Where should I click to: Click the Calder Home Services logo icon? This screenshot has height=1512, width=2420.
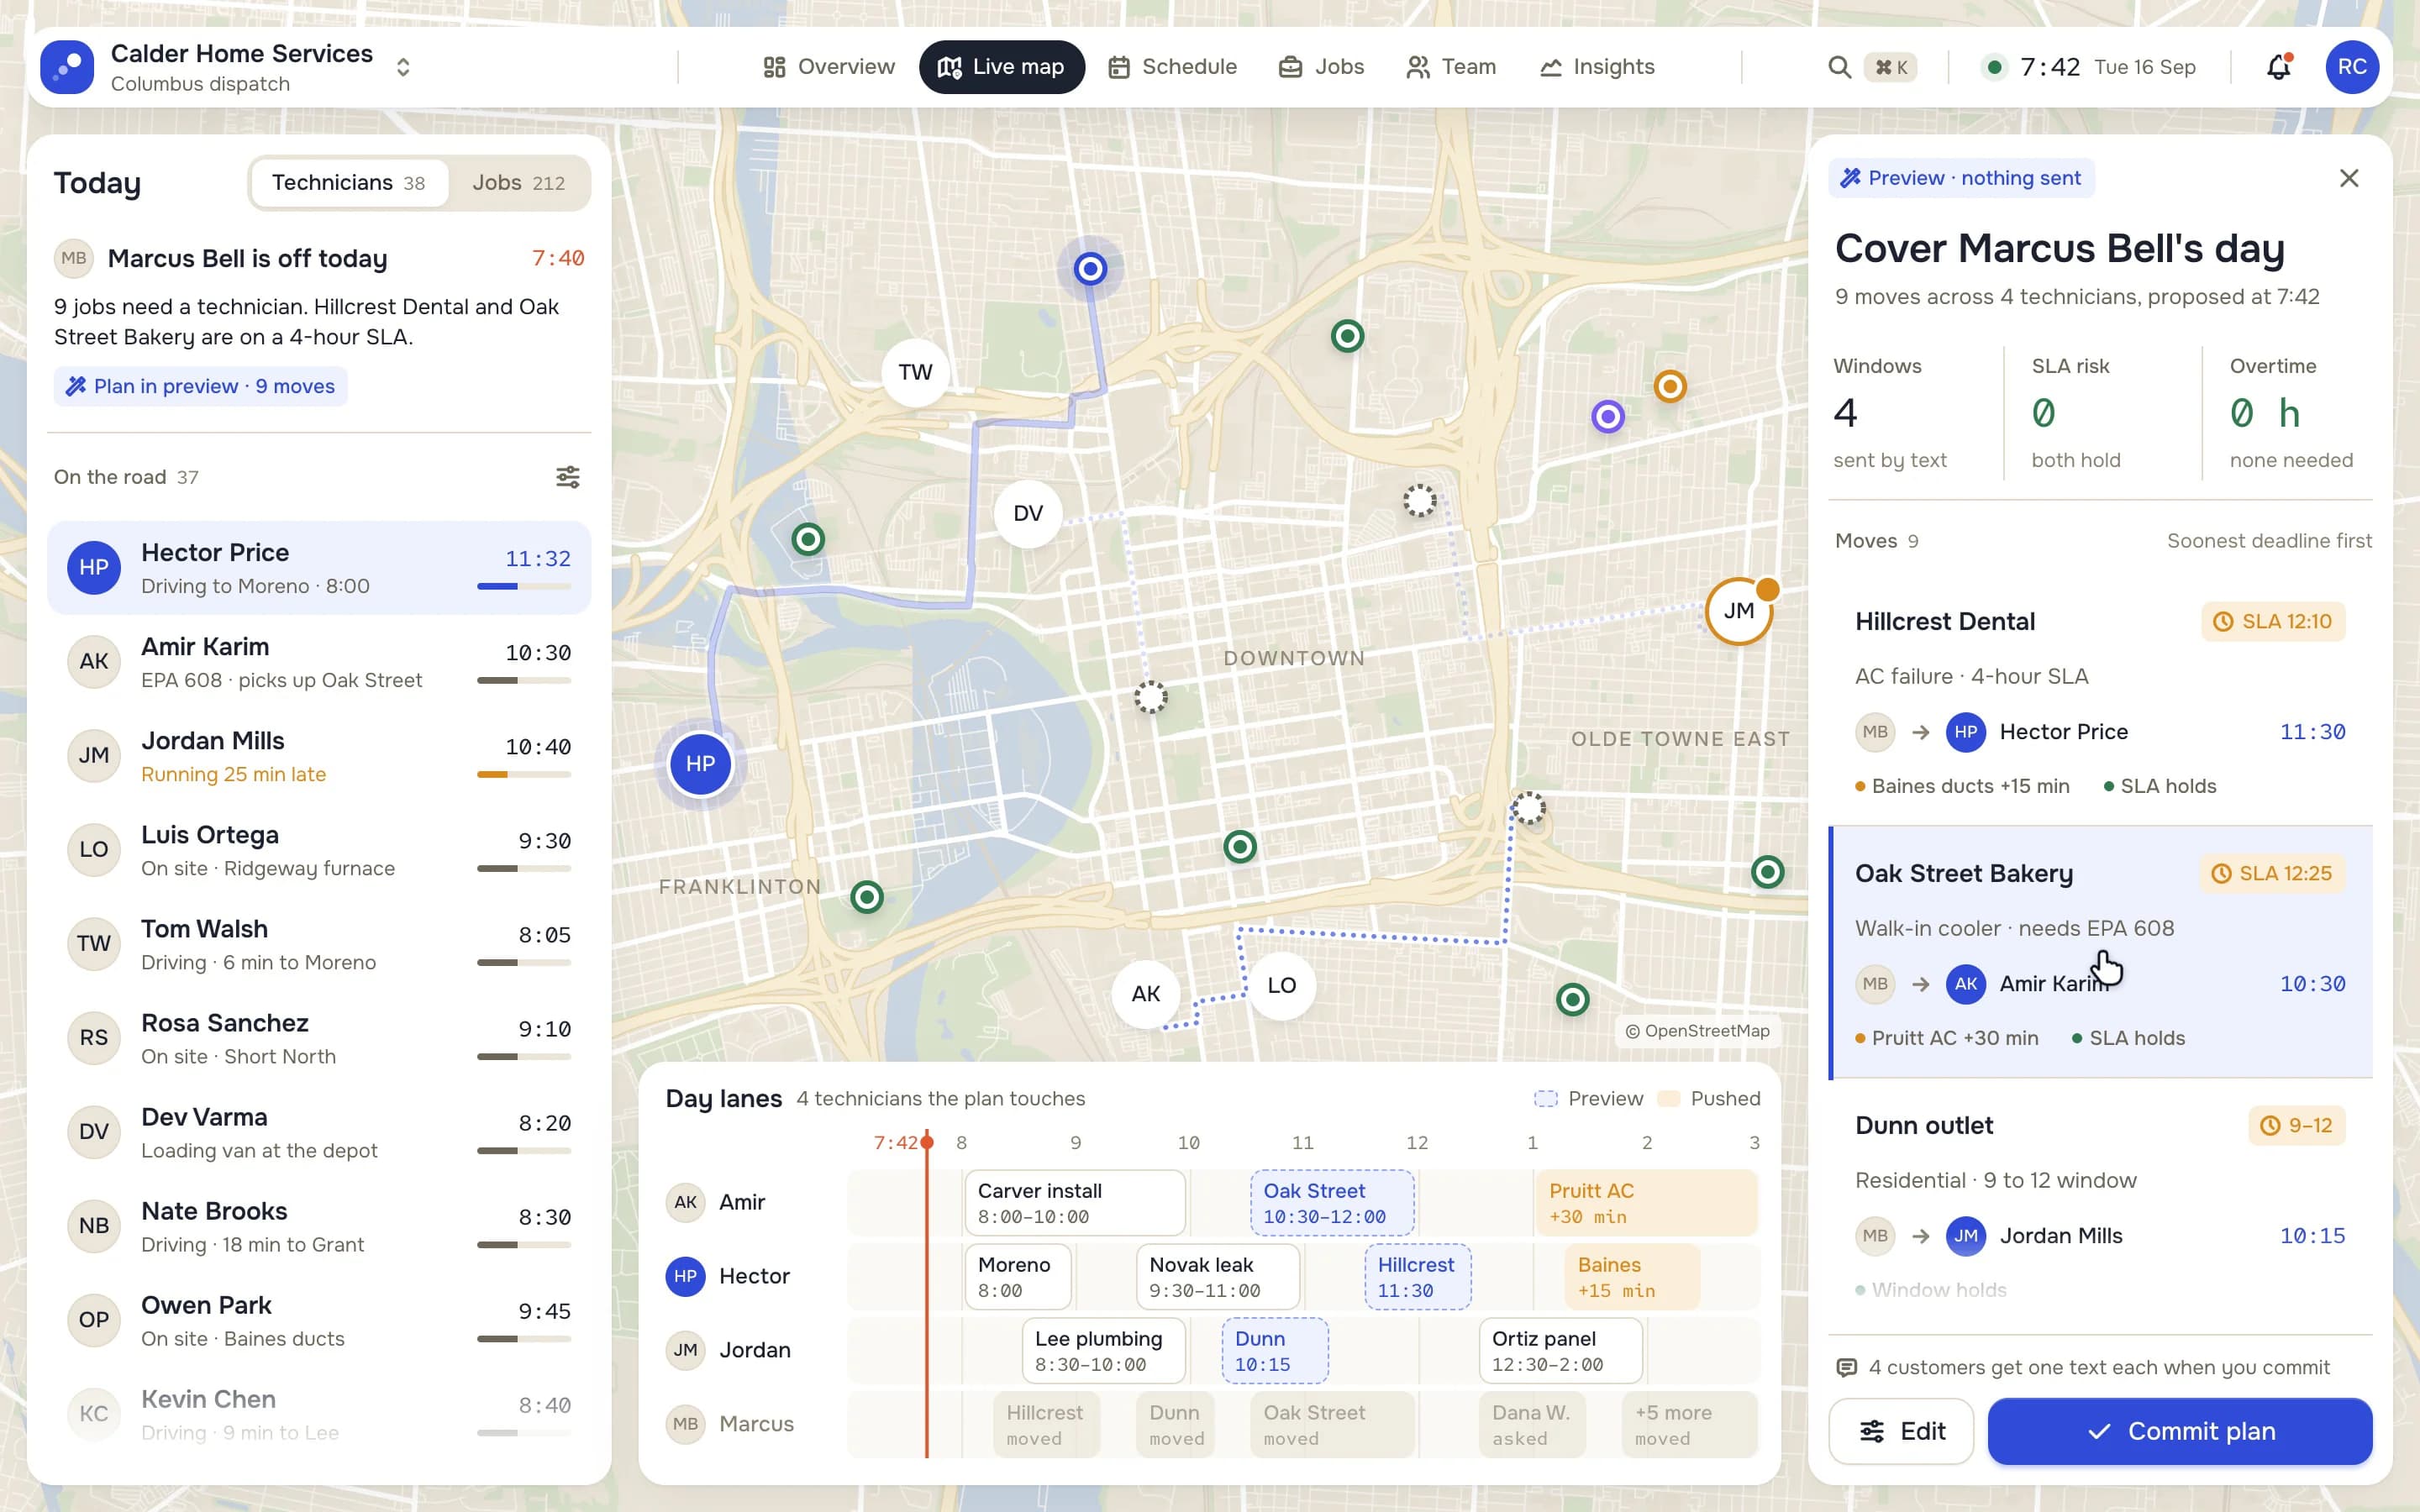coord(67,67)
